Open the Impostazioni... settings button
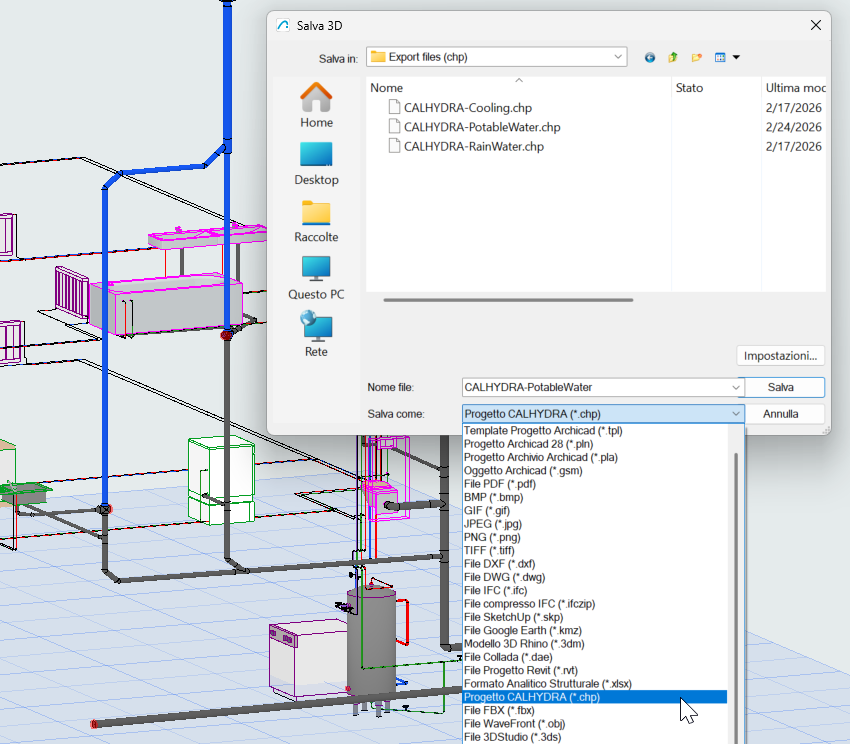The image size is (850, 744). click(x=780, y=356)
